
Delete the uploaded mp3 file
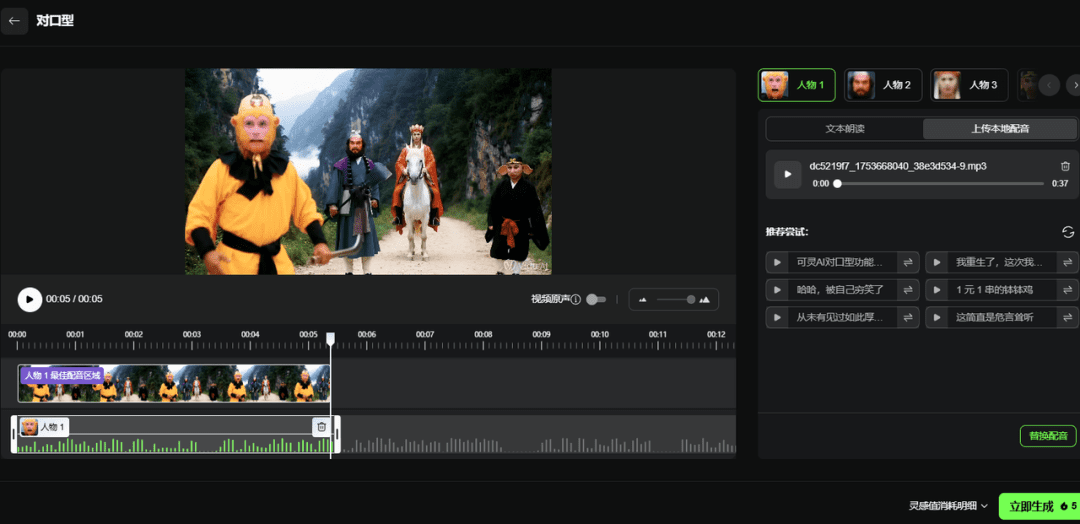(x=1065, y=166)
